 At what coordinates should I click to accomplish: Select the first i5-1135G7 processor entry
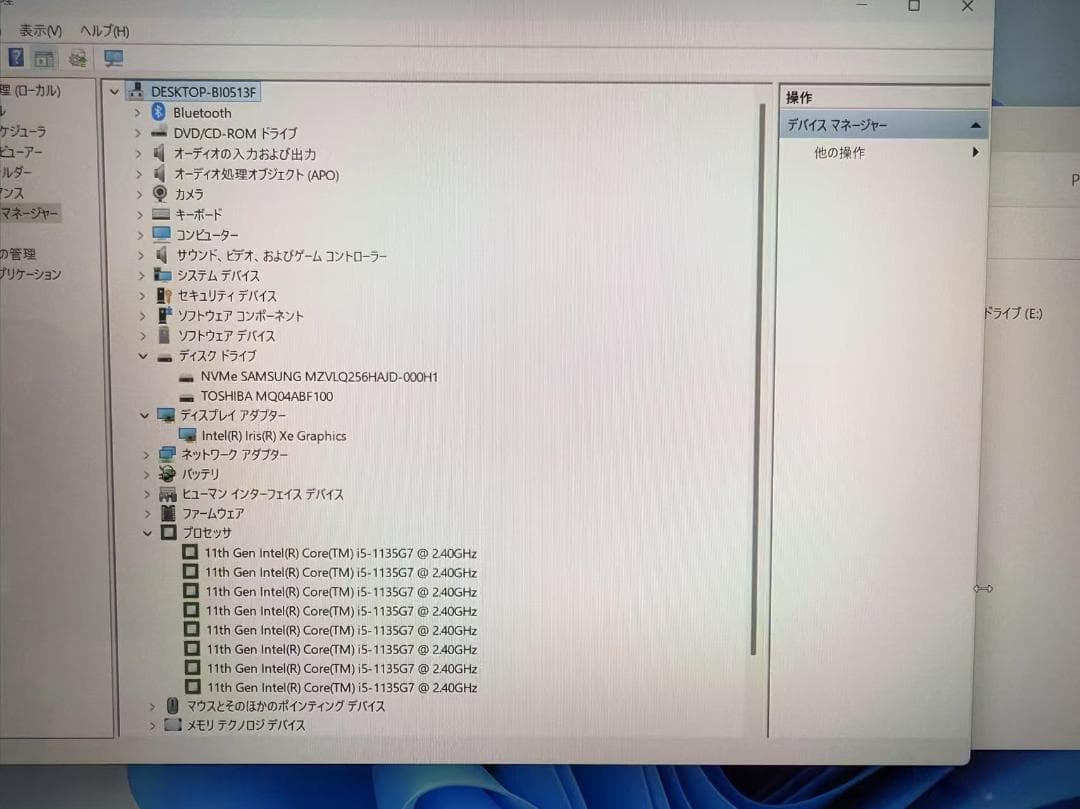click(340, 552)
